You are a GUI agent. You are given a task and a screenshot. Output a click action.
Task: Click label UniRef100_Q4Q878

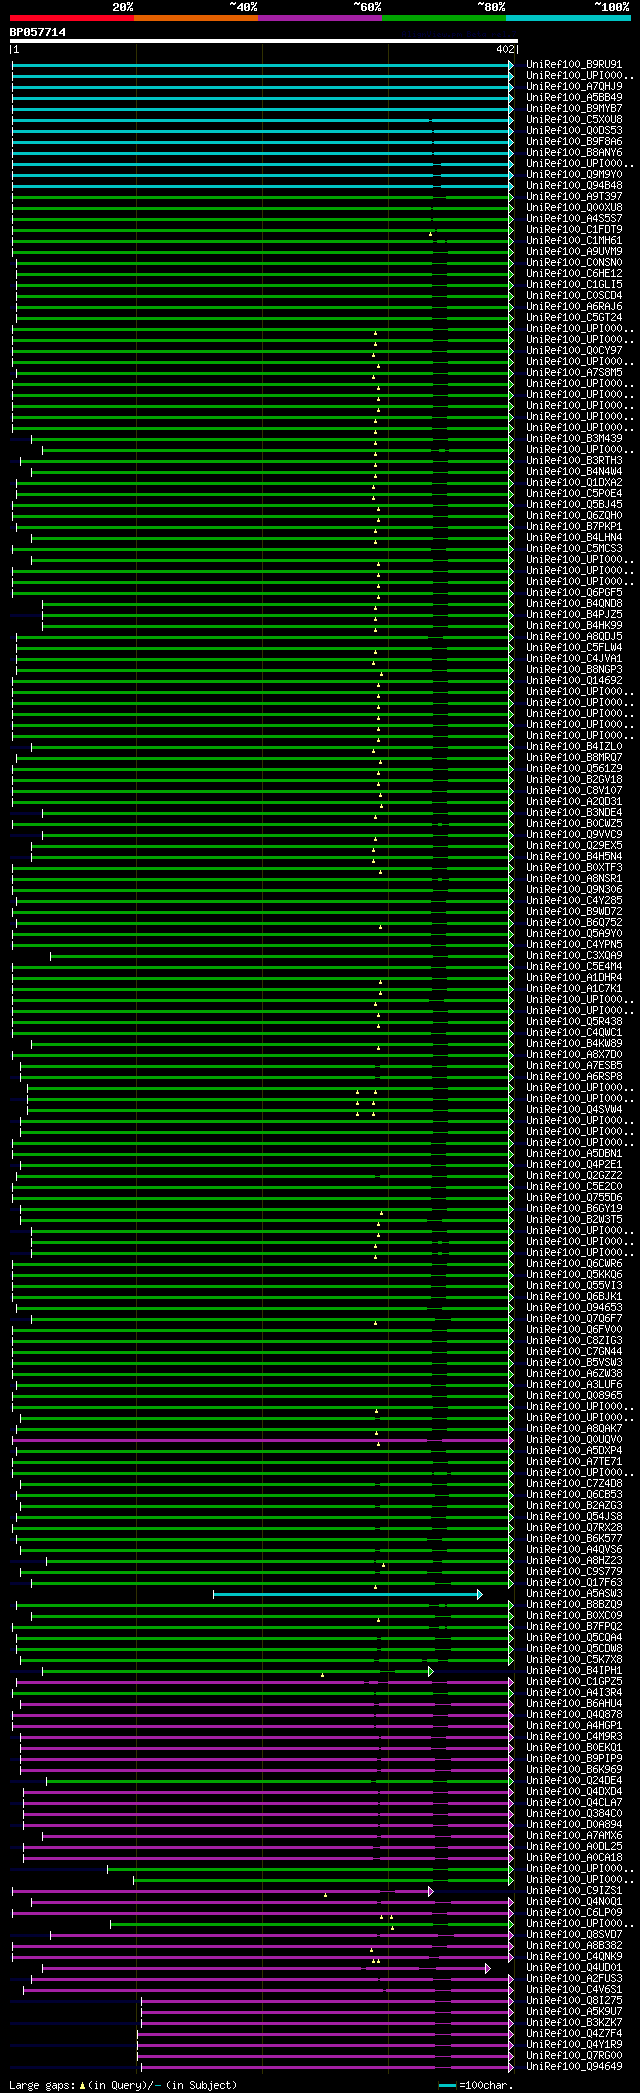(x=575, y=1715)
